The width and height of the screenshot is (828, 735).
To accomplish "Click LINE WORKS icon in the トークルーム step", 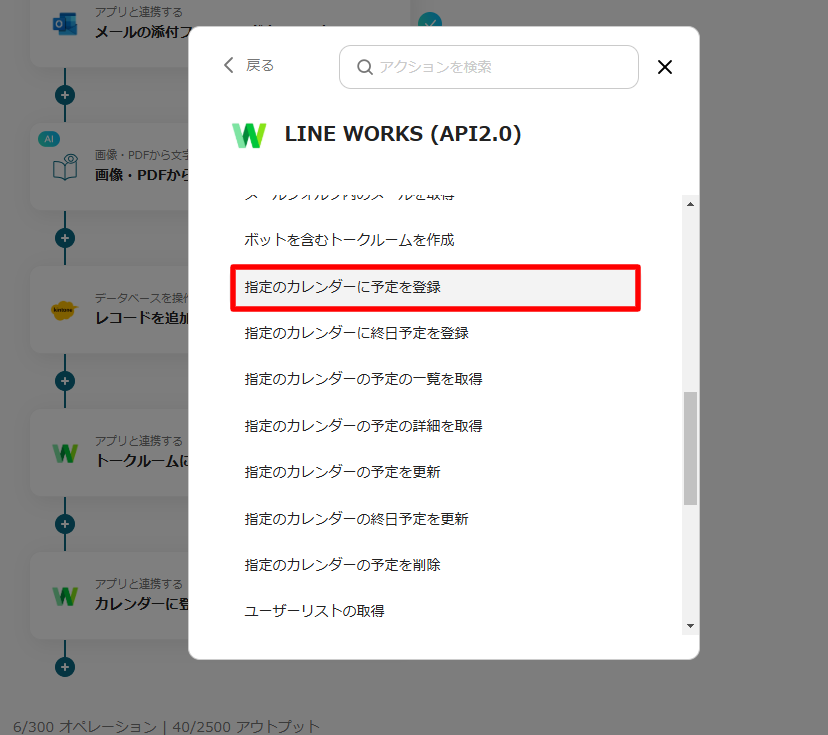I will coord(65,453).
